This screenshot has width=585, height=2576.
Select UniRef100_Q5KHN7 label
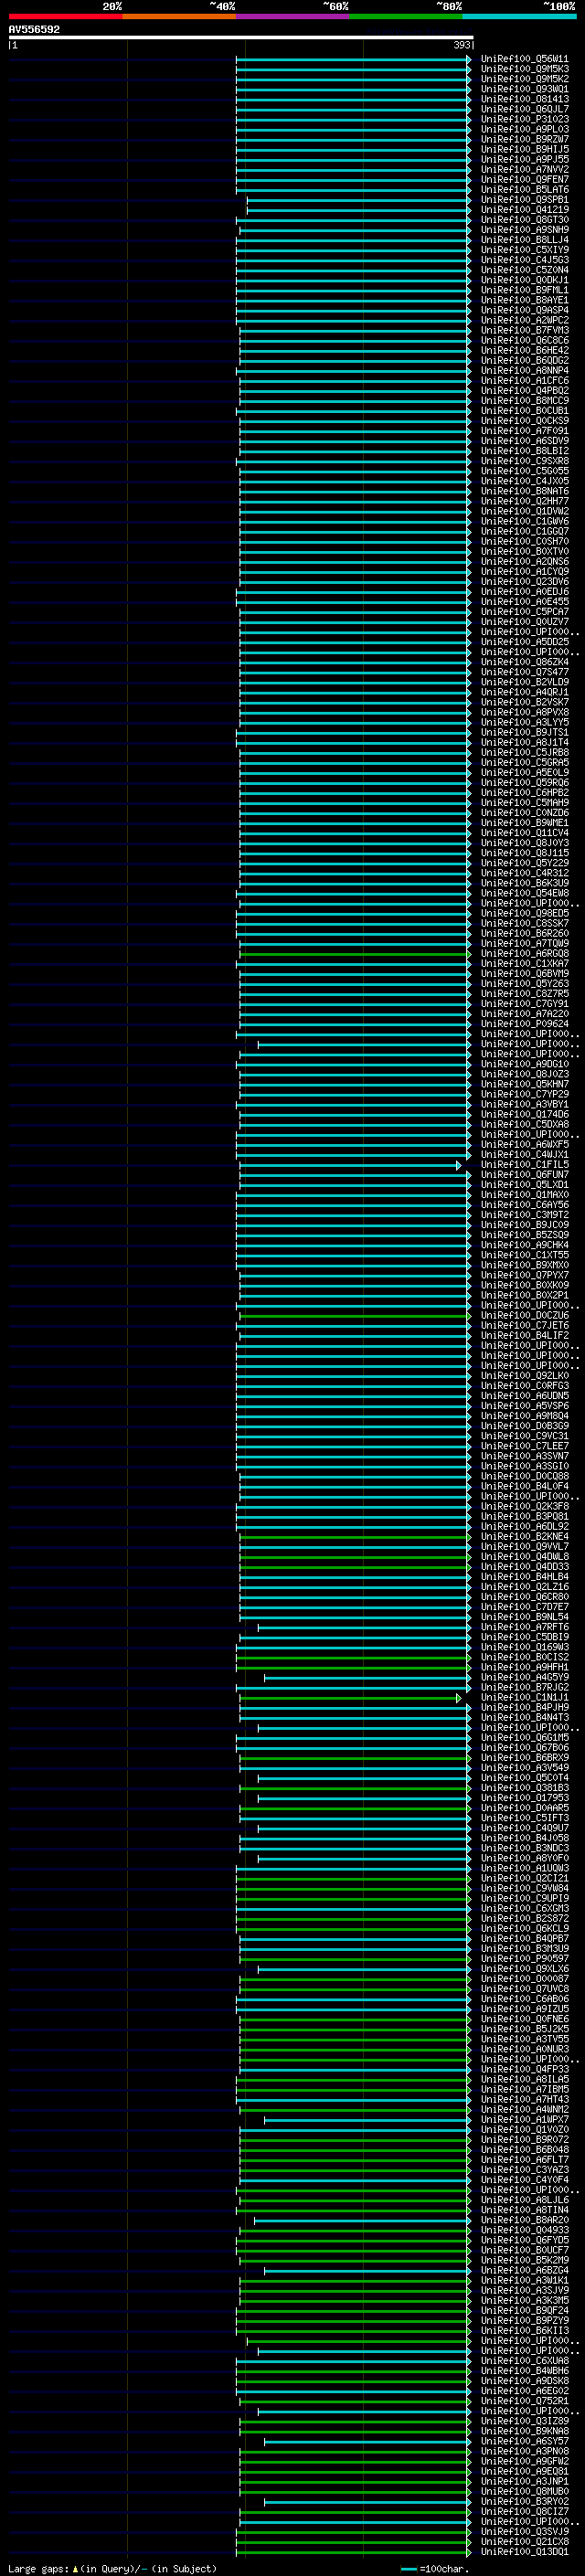tap(525, 1085)
